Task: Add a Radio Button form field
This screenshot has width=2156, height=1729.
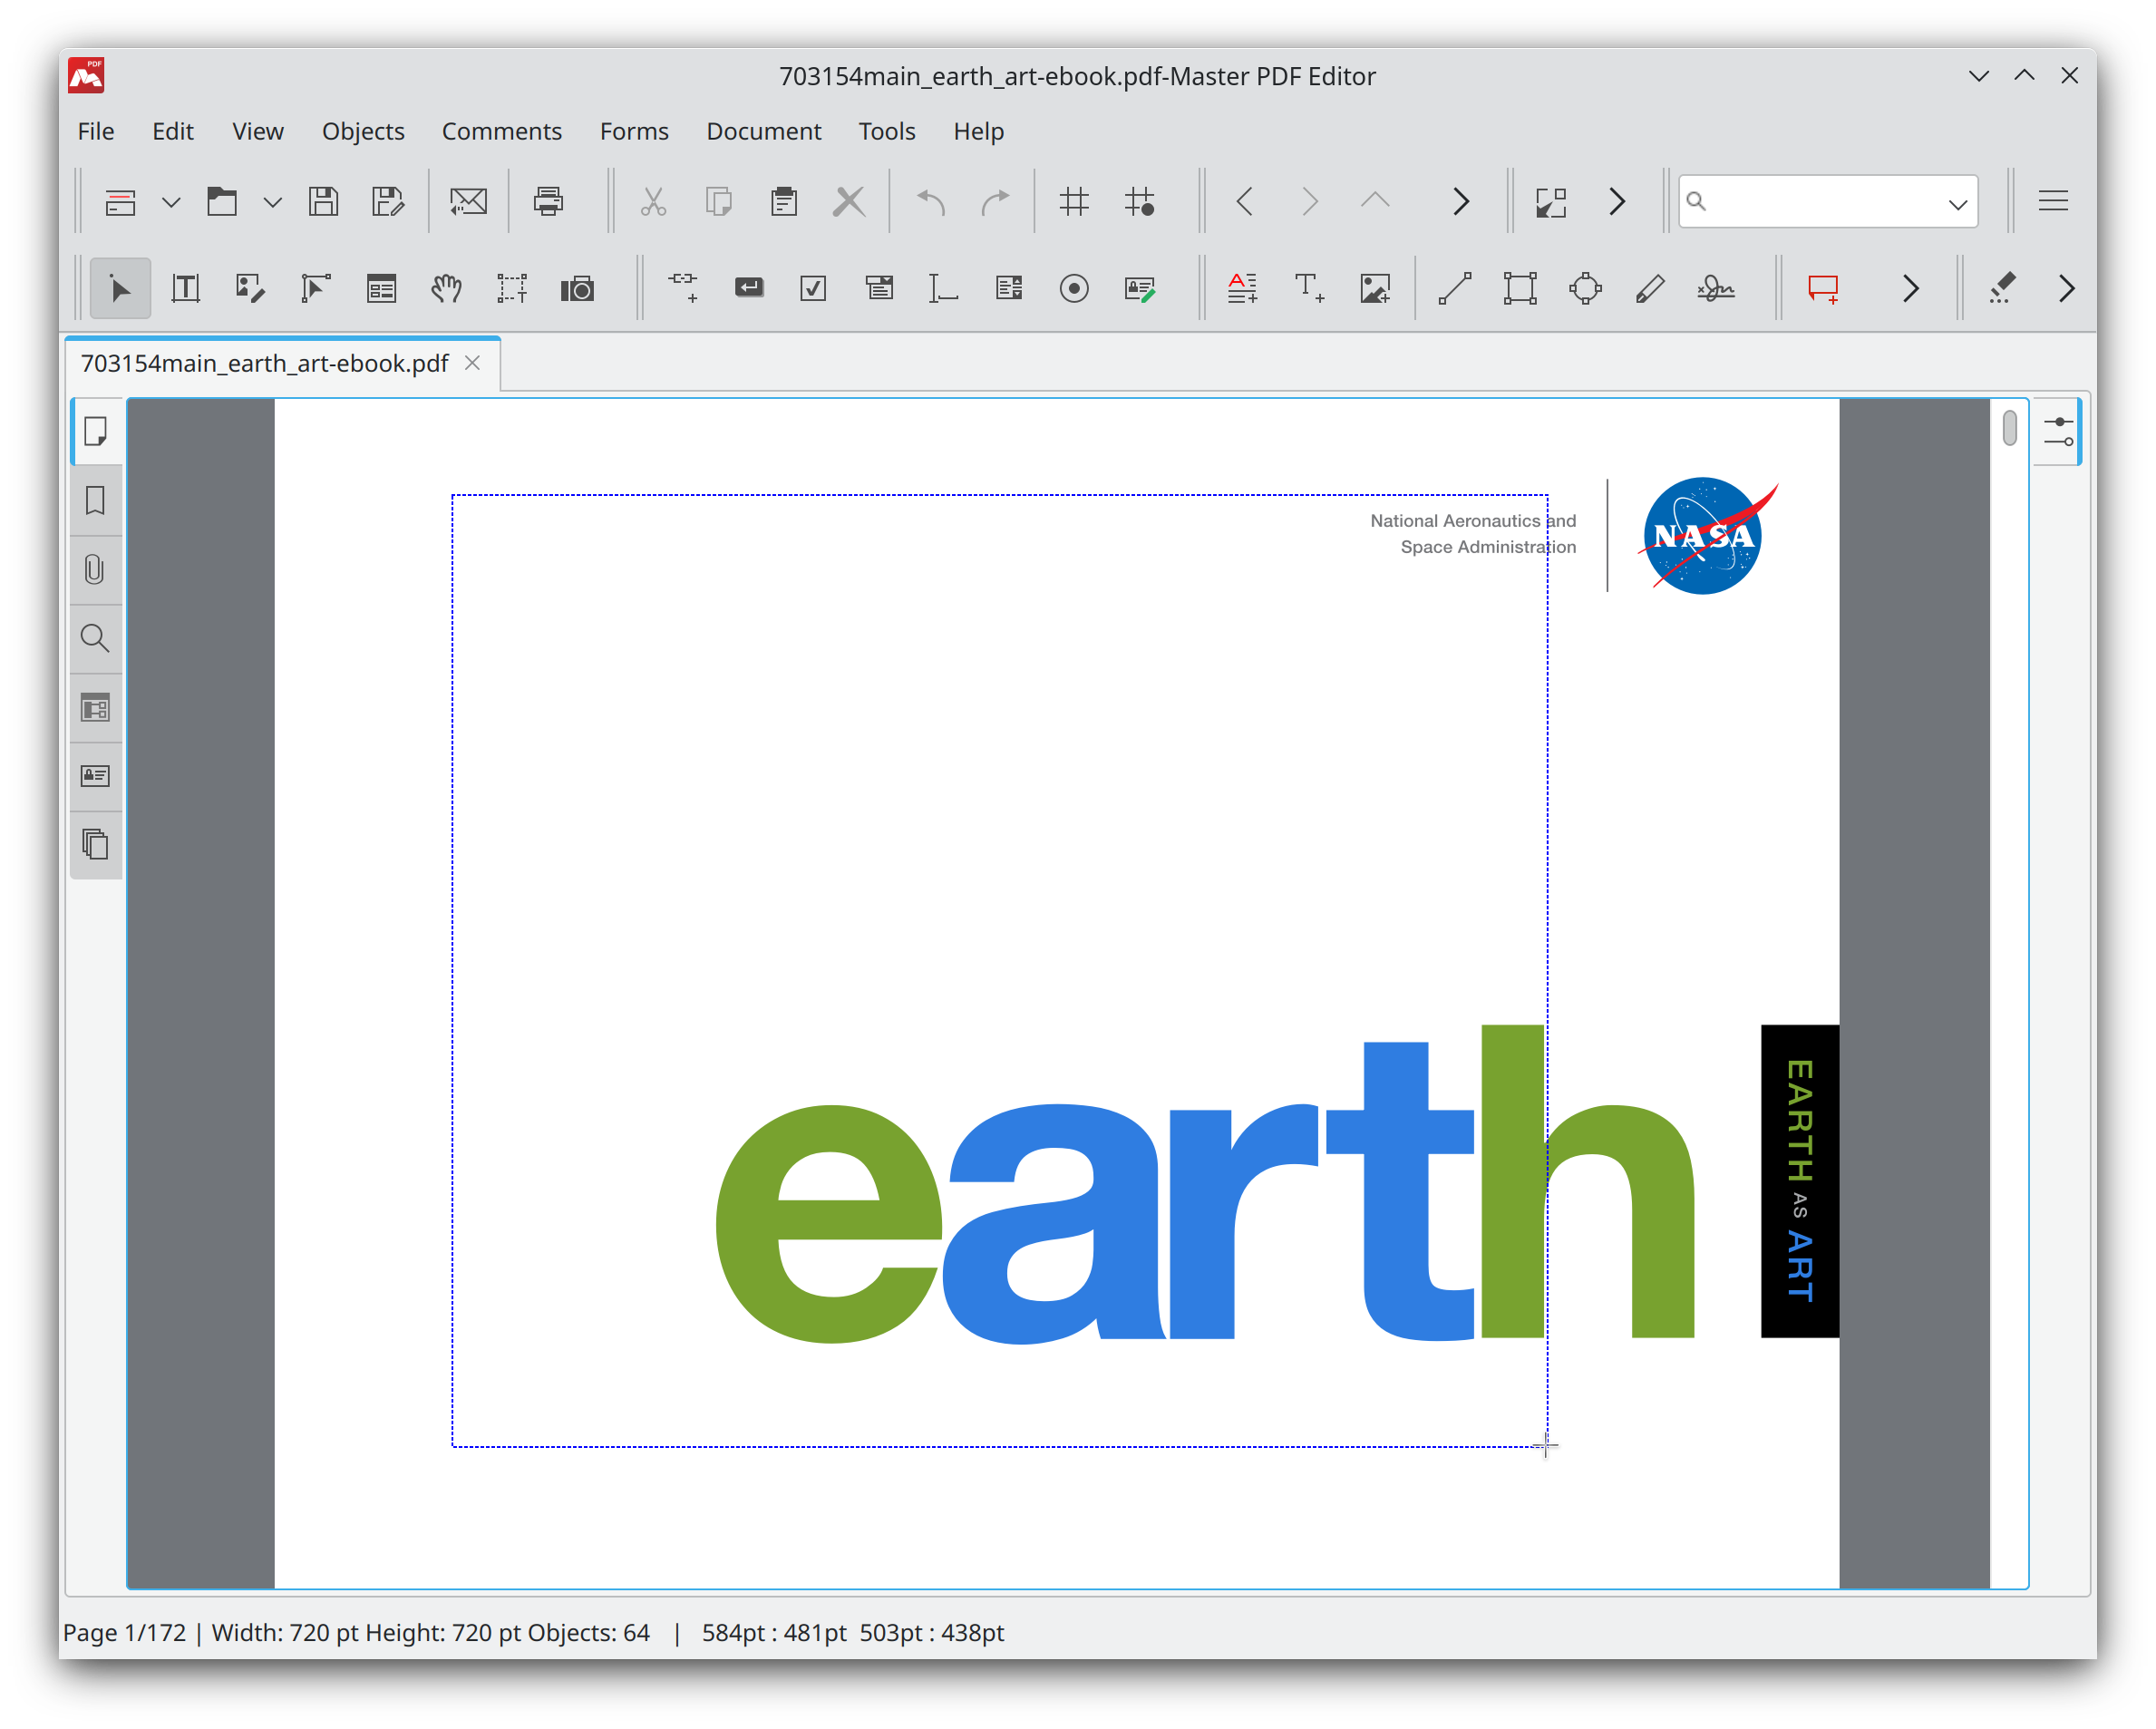Action: 1074,289
